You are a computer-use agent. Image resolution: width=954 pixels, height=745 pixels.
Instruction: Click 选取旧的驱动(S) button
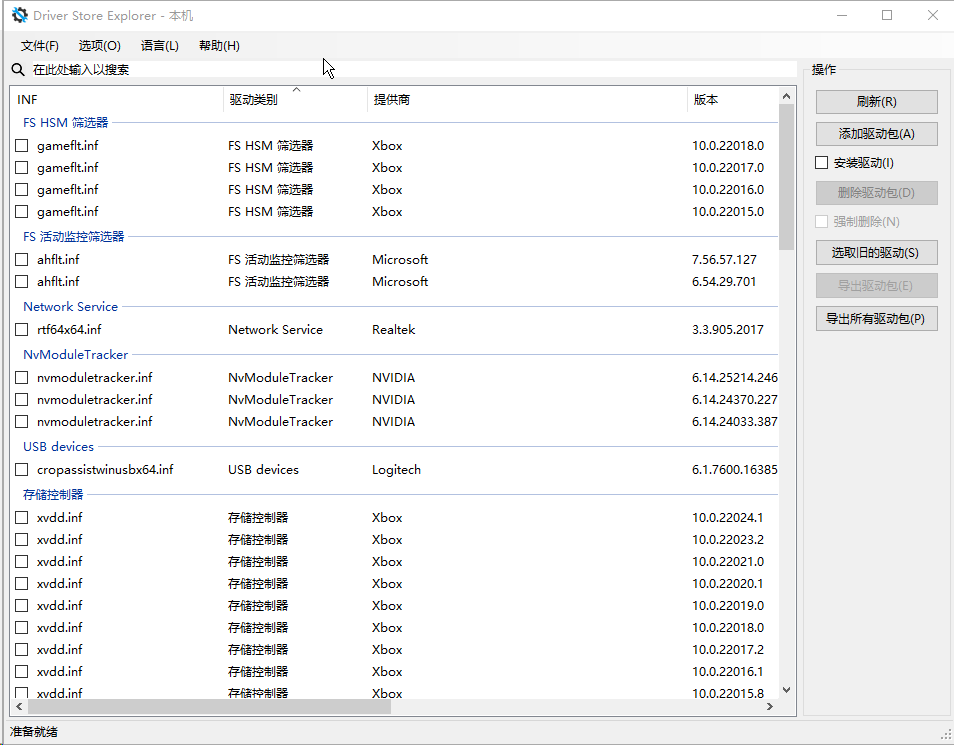coord(876,252)
